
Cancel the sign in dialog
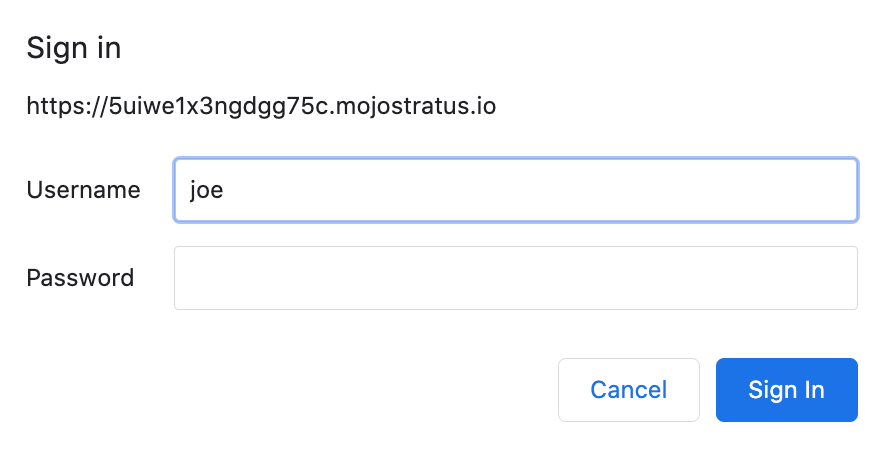click(629, 390)
